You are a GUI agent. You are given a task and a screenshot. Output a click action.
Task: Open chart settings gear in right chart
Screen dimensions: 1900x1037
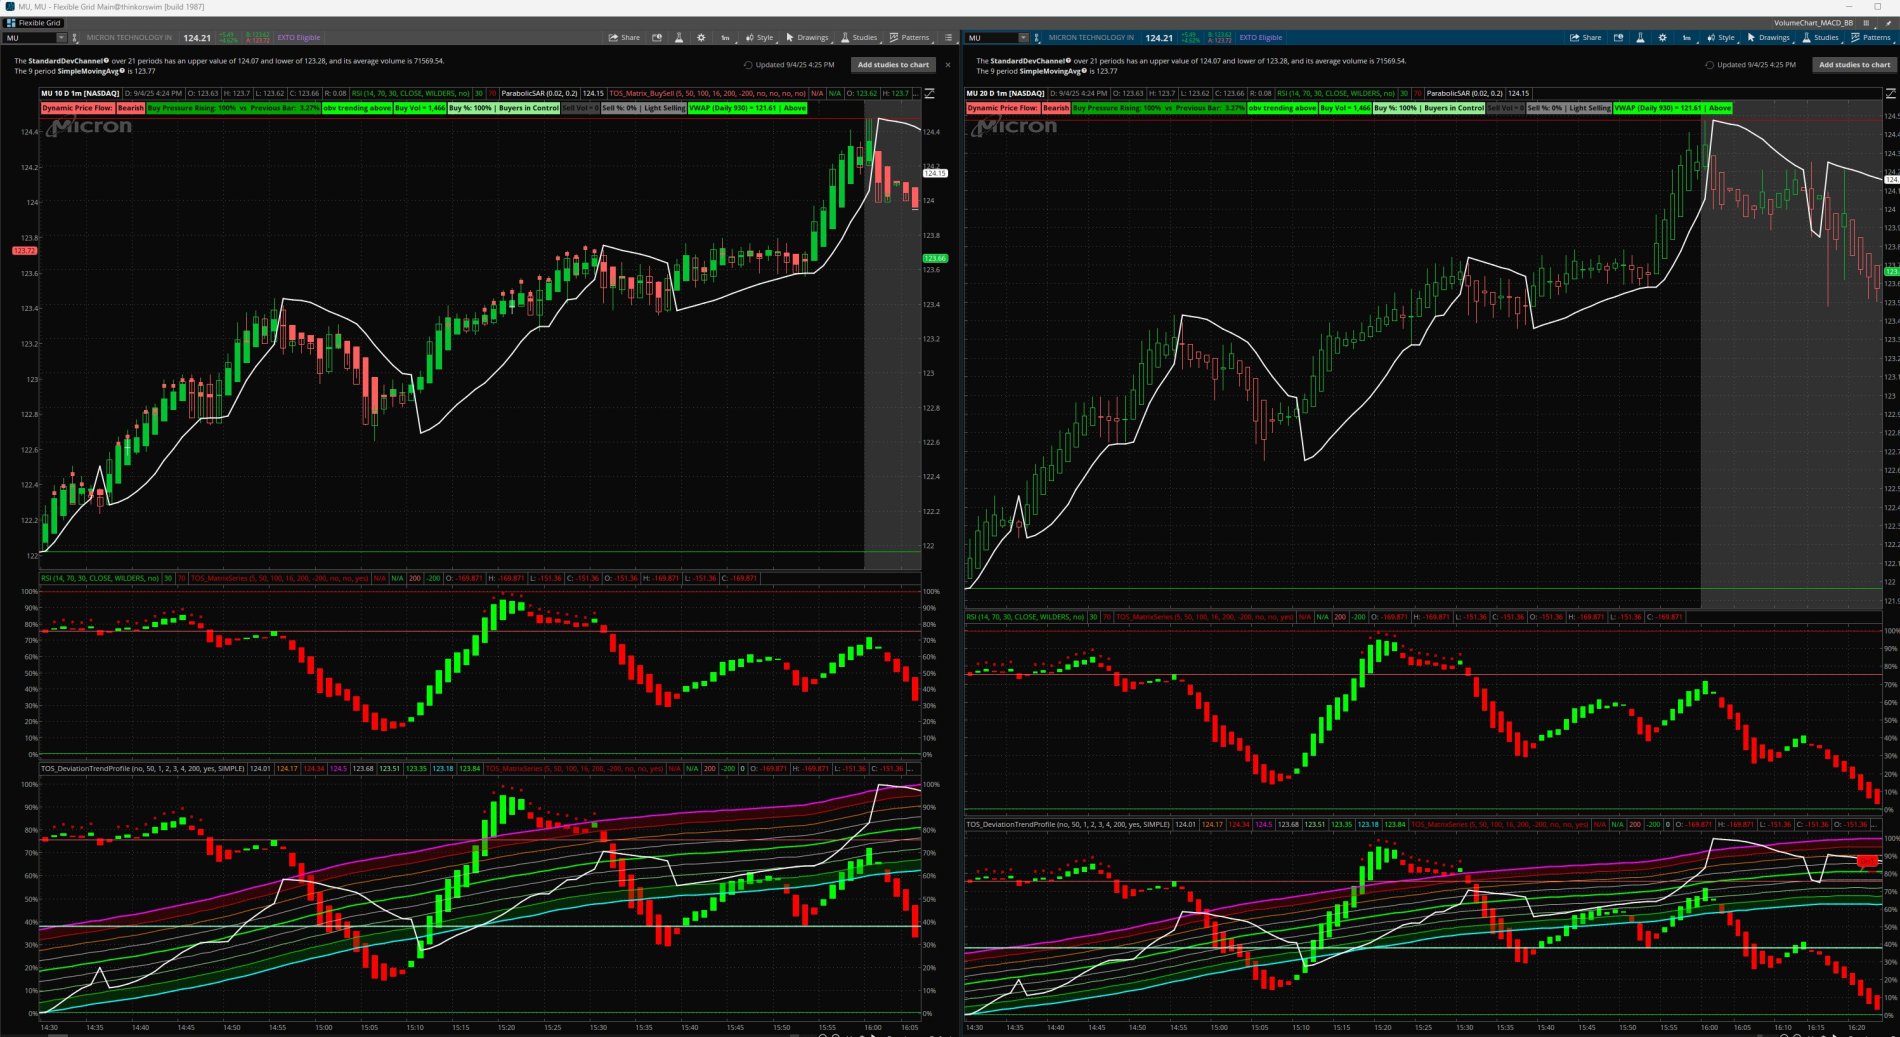[x=1662, y=38]
